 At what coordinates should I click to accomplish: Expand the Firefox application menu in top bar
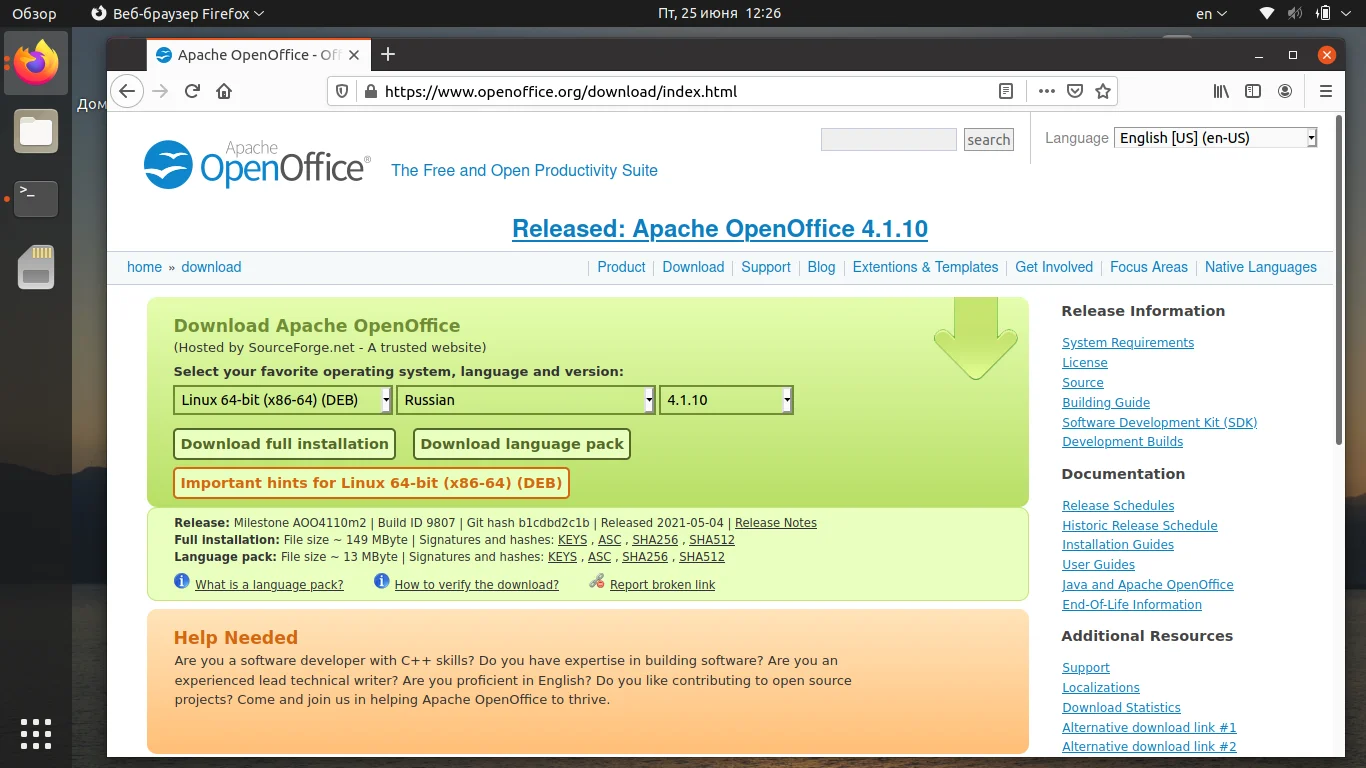click(177, 14)
